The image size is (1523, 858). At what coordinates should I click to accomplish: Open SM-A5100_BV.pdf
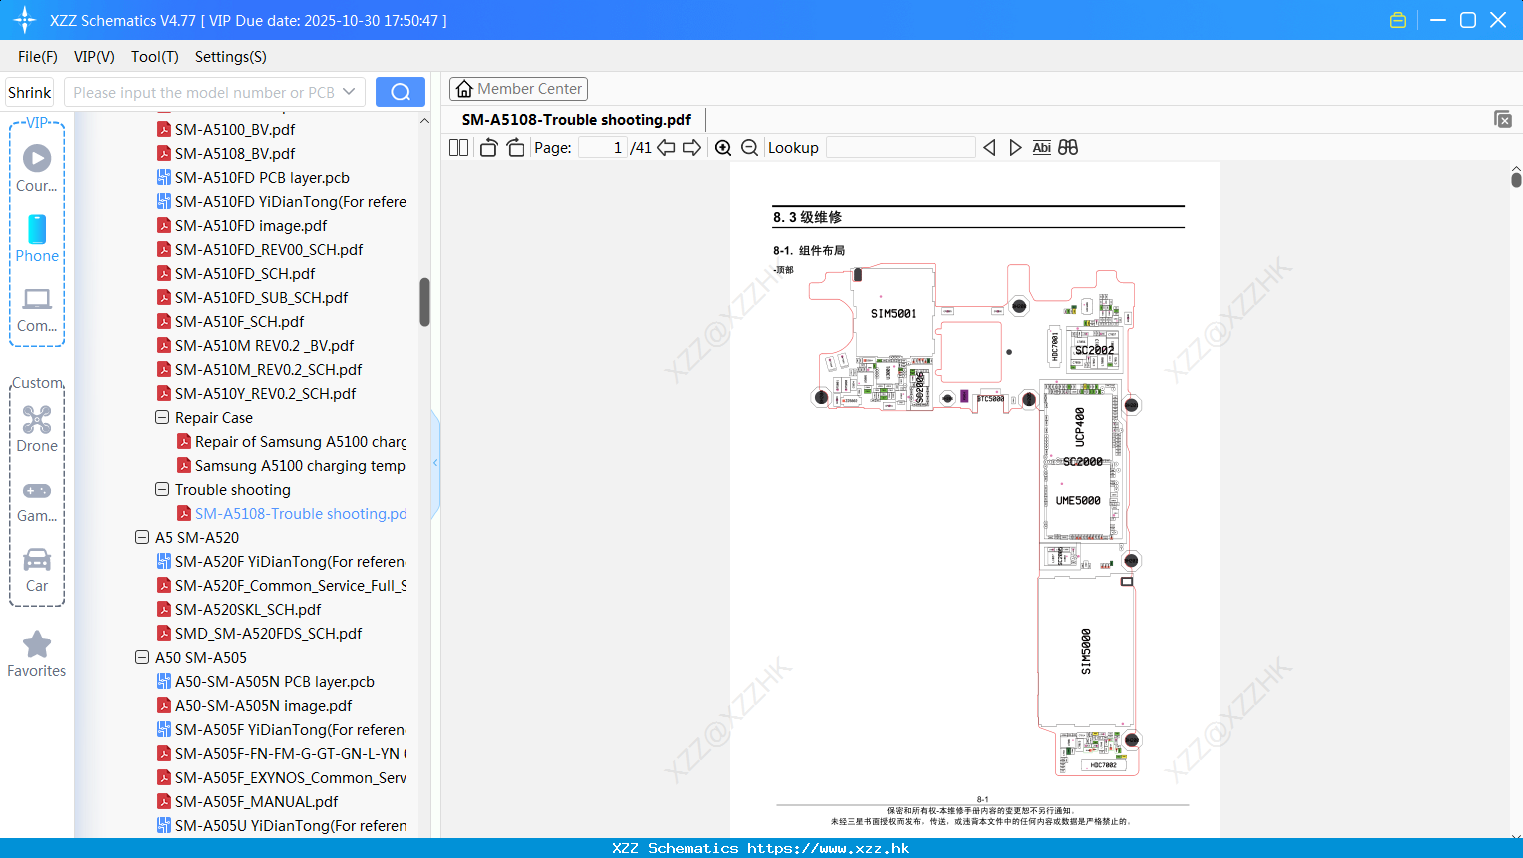[x=235, y=129]
